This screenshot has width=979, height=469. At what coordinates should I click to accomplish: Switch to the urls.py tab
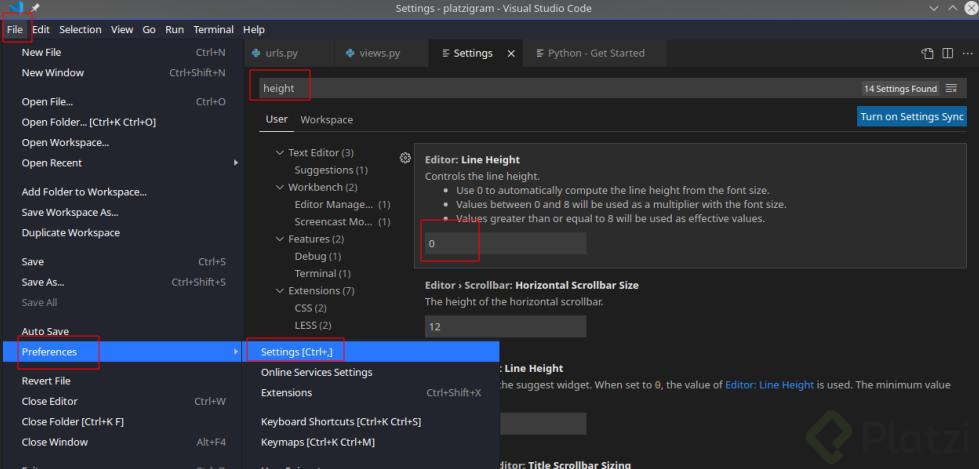tap(287, 53)
